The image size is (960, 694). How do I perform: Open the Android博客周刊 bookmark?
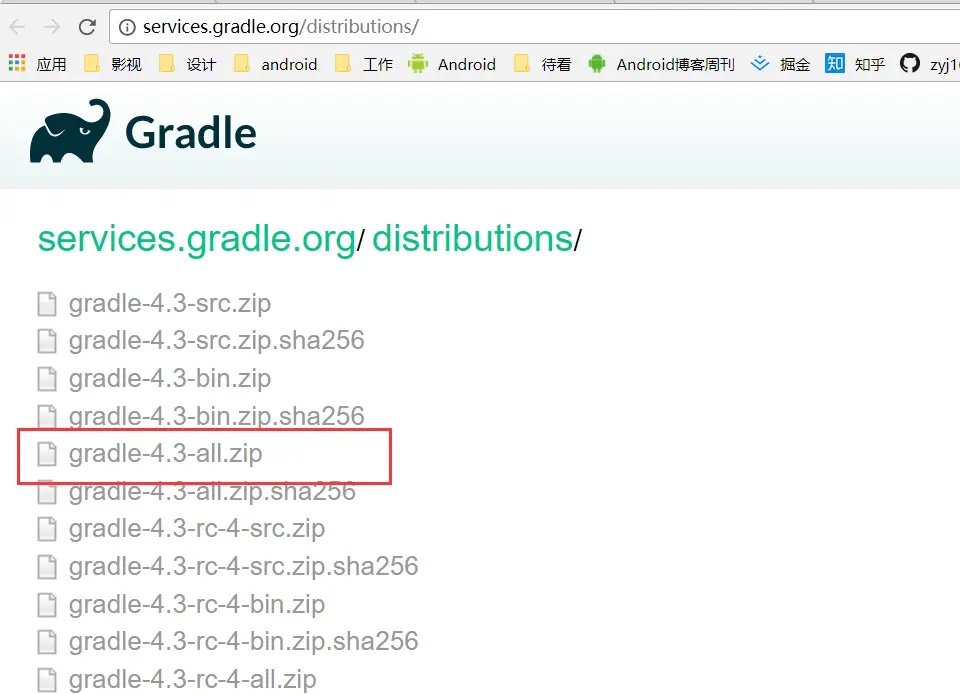pos(661,64)
